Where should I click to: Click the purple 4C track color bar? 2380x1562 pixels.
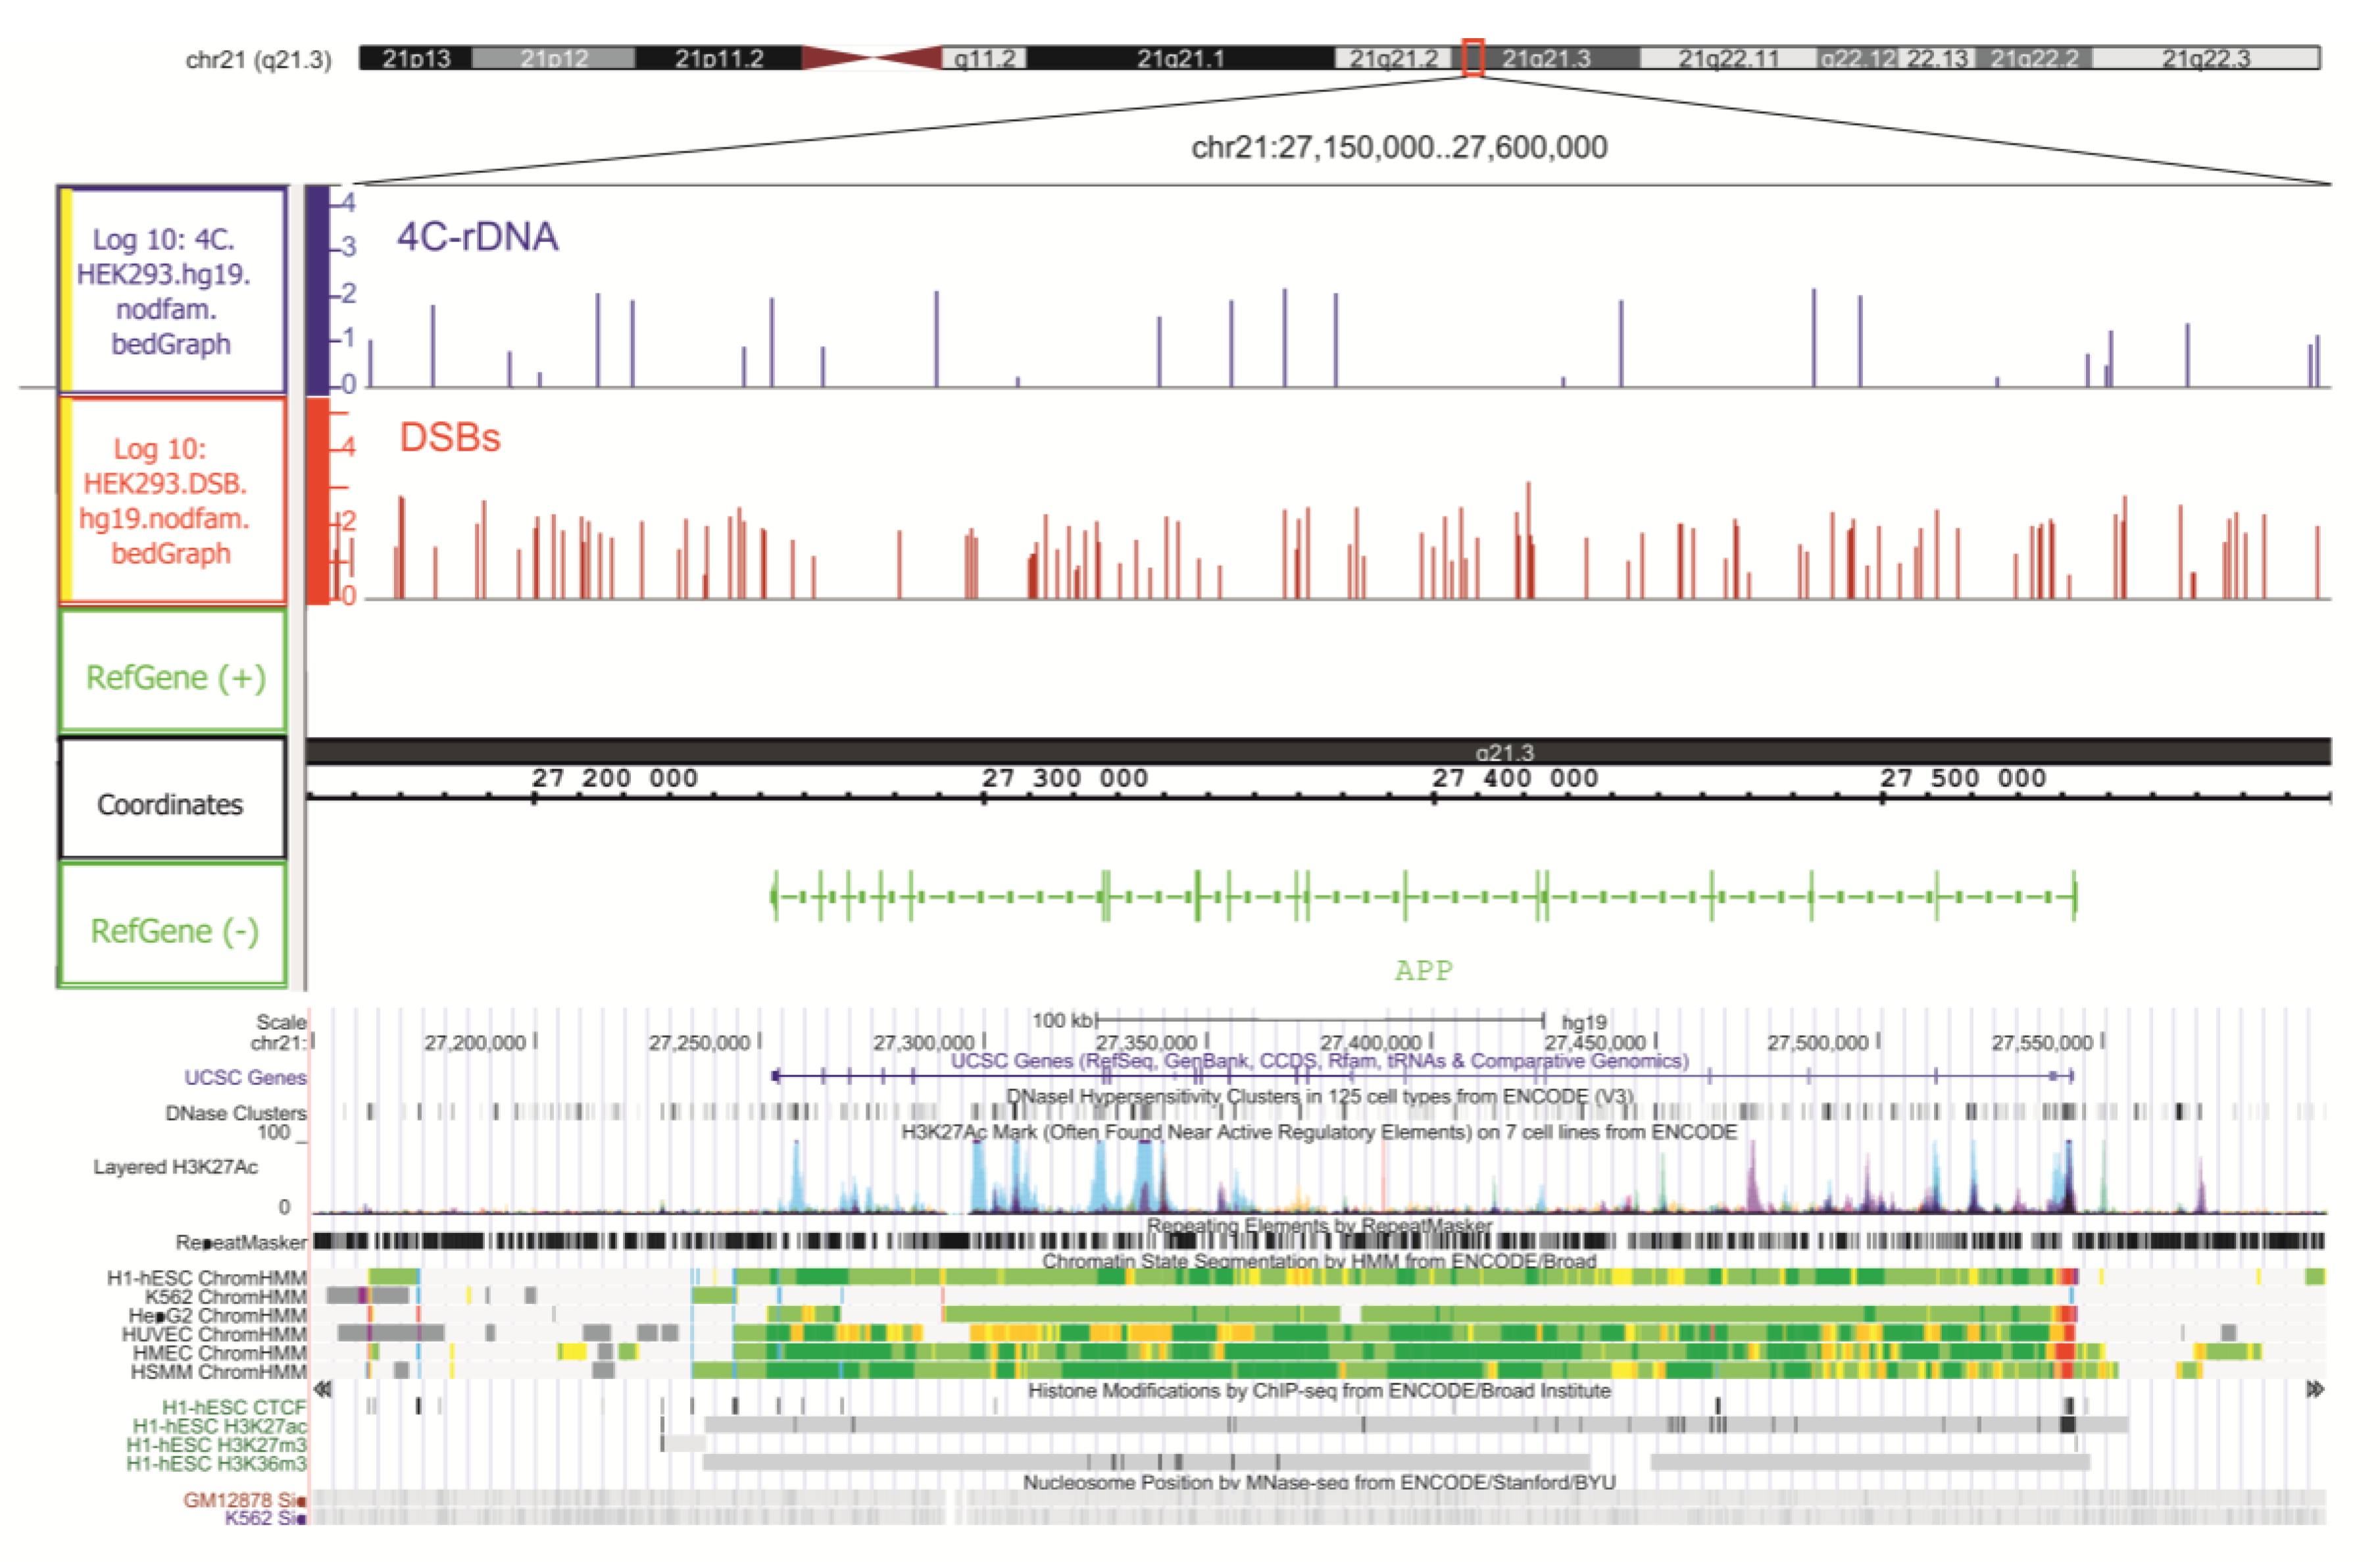(317, 290)
